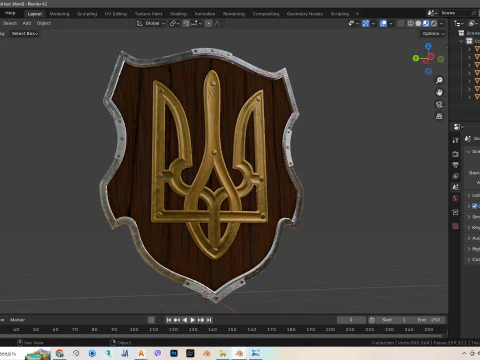Switch viewport to material preview shading

tap(426, 23)
